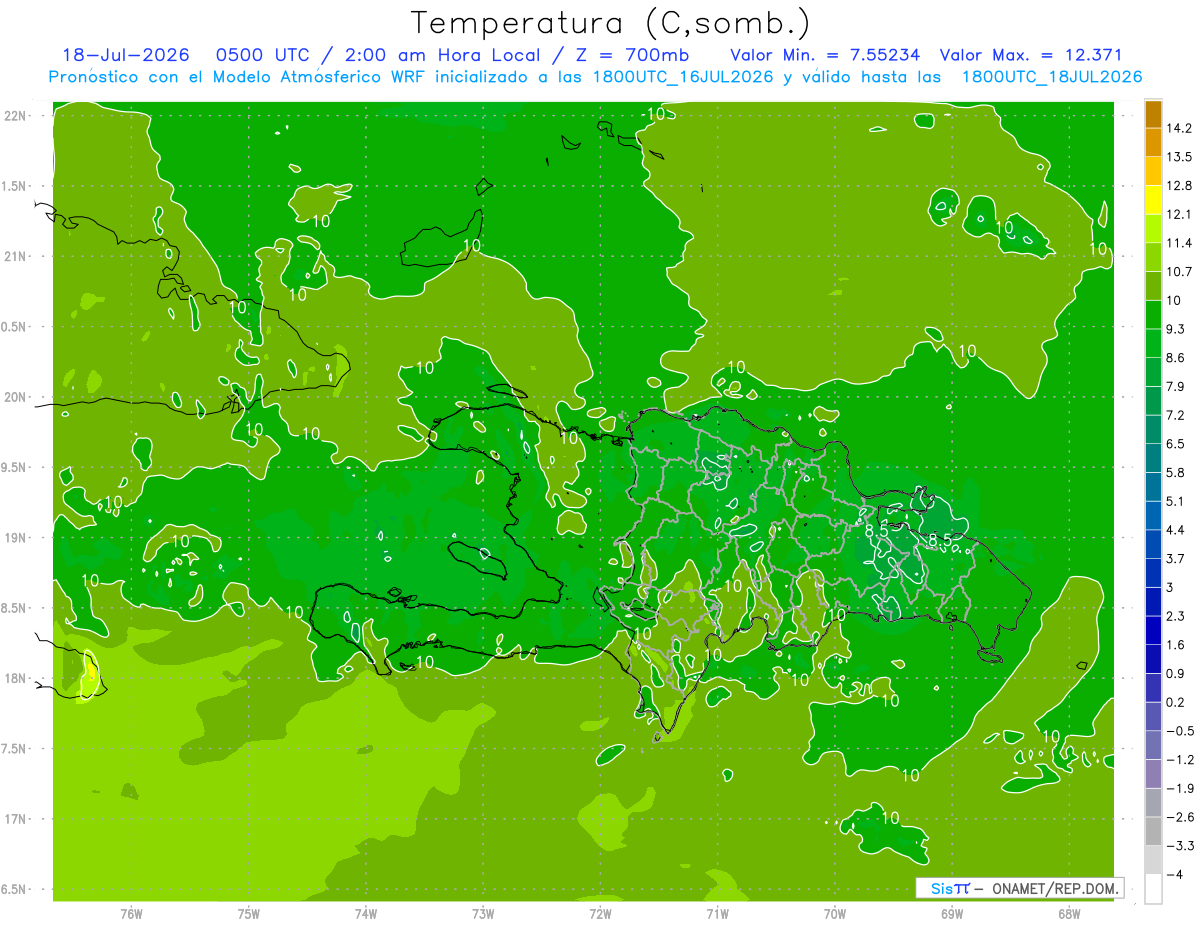Image resolution: width=1200 pixels, height=927 pixels.
Task: Select the '11.4' colorbar value
Action: pos(1180,243)
